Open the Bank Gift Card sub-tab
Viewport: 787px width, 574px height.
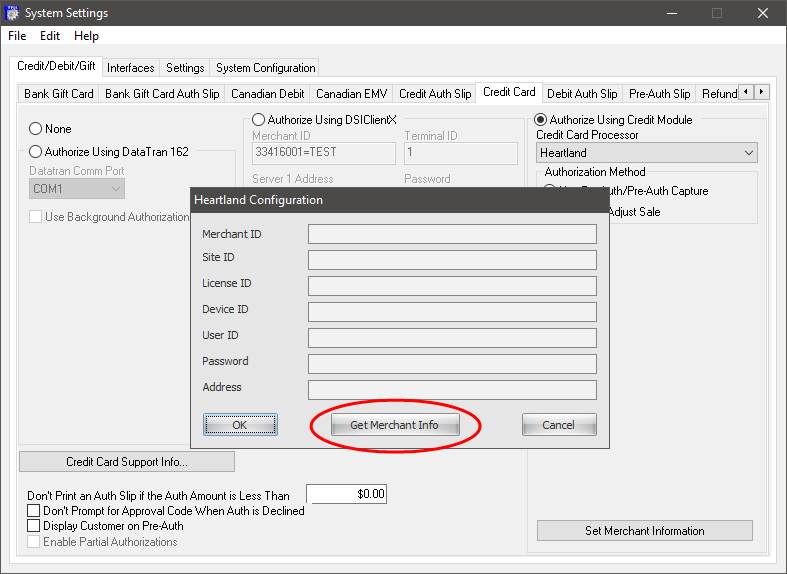[59, 94]
